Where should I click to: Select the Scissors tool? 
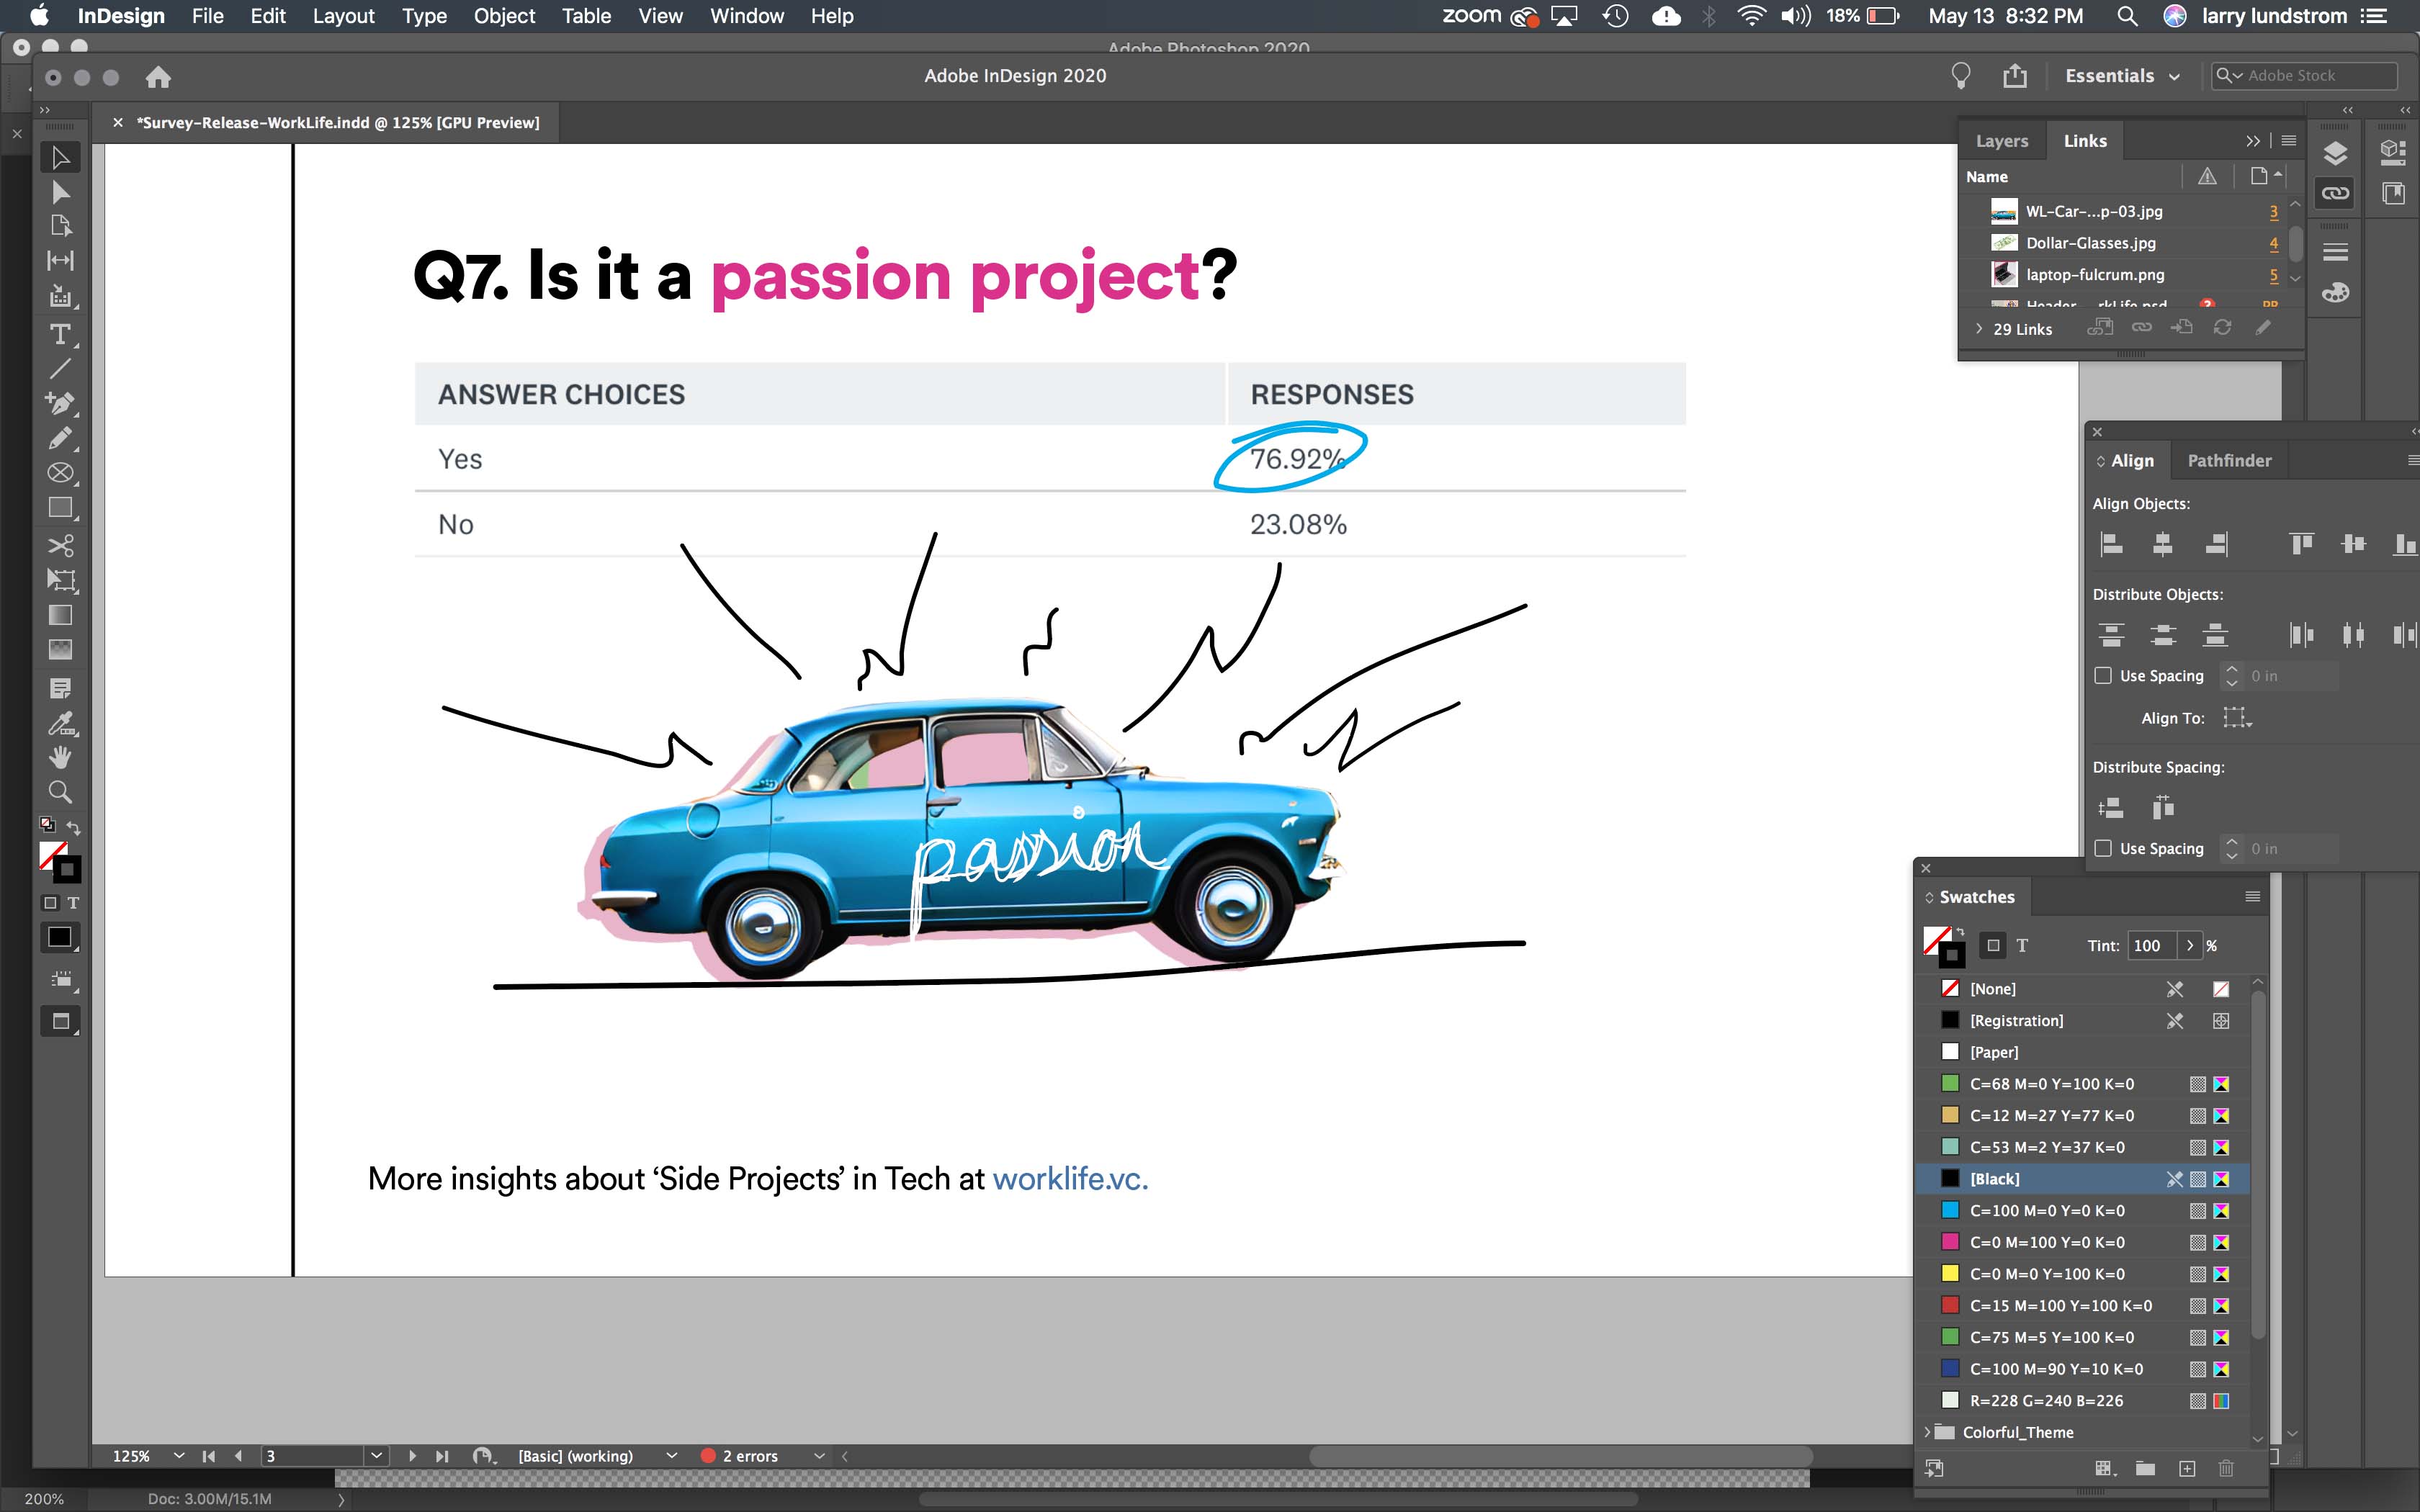point(60,545)
